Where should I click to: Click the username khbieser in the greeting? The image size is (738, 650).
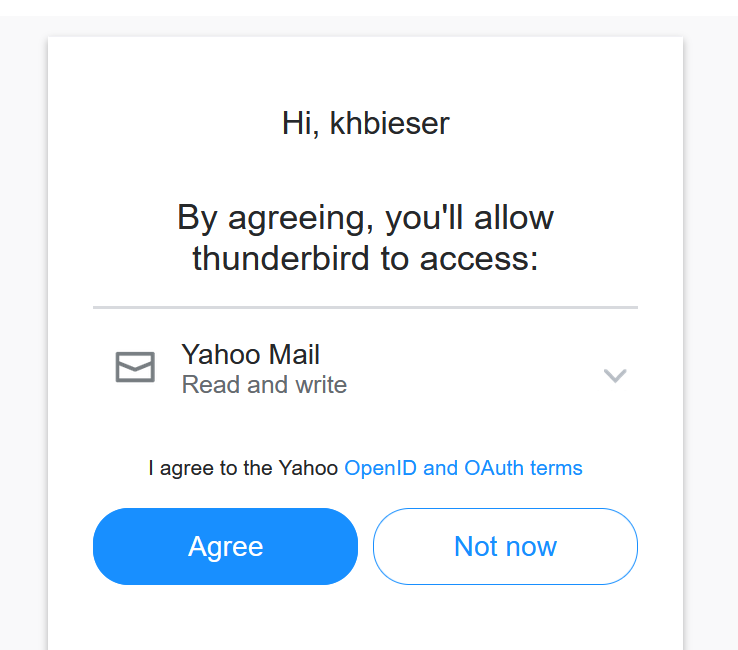point(389,123)
